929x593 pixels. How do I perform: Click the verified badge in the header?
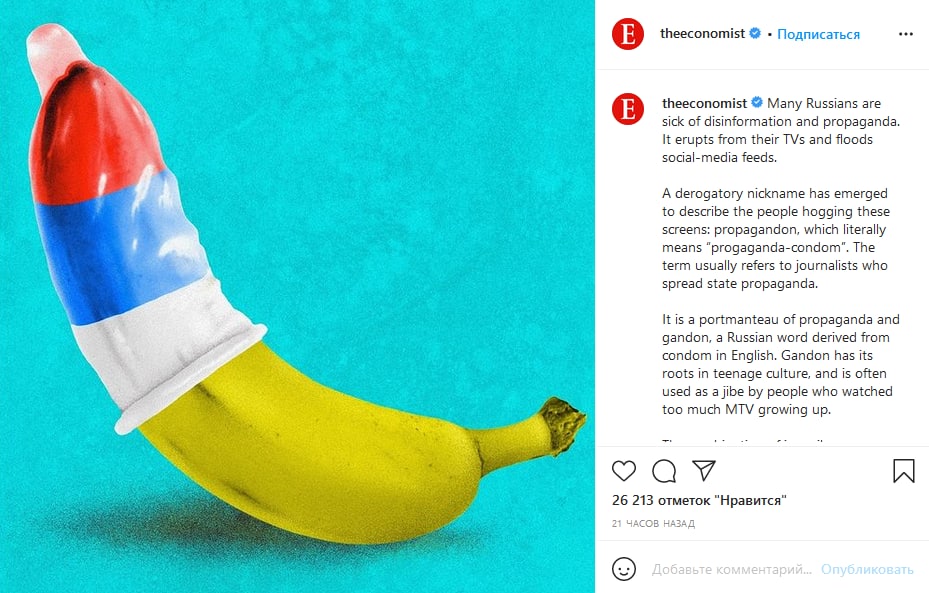(755, 34)
